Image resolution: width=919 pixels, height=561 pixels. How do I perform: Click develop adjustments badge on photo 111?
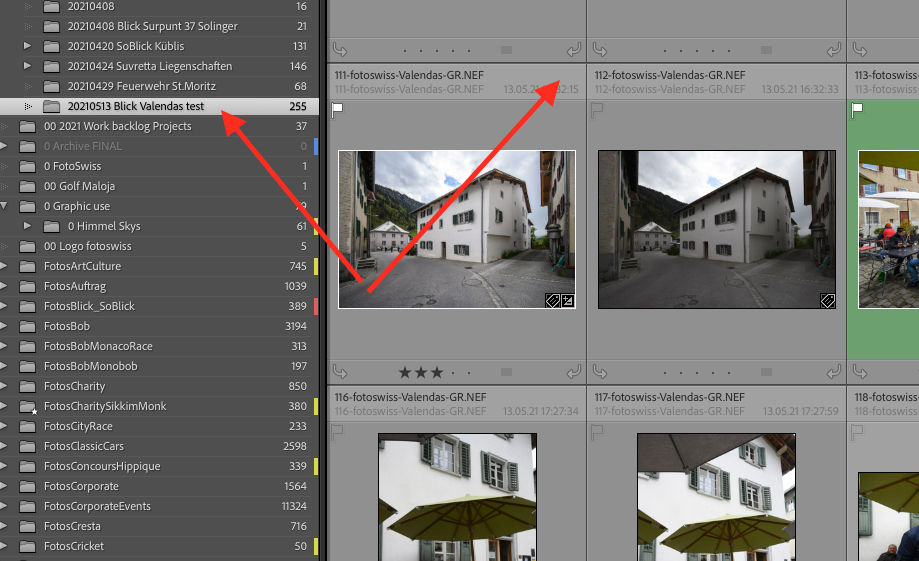(567, 301)
